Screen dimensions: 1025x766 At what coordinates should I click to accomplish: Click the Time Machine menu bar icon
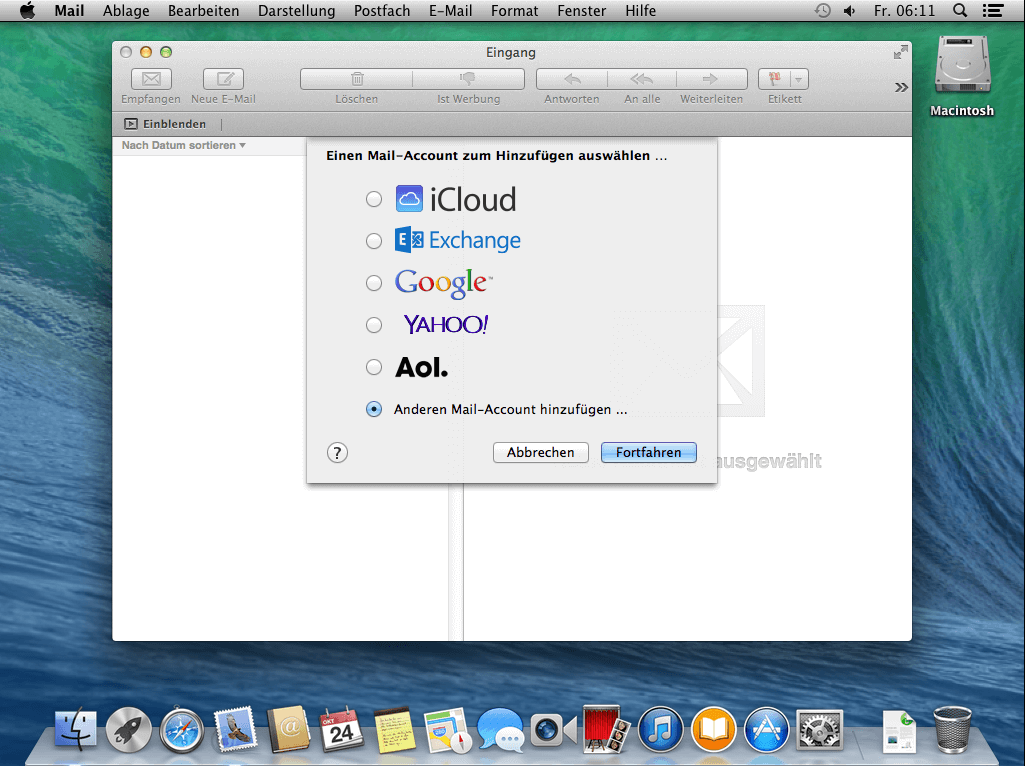point(822,10)
